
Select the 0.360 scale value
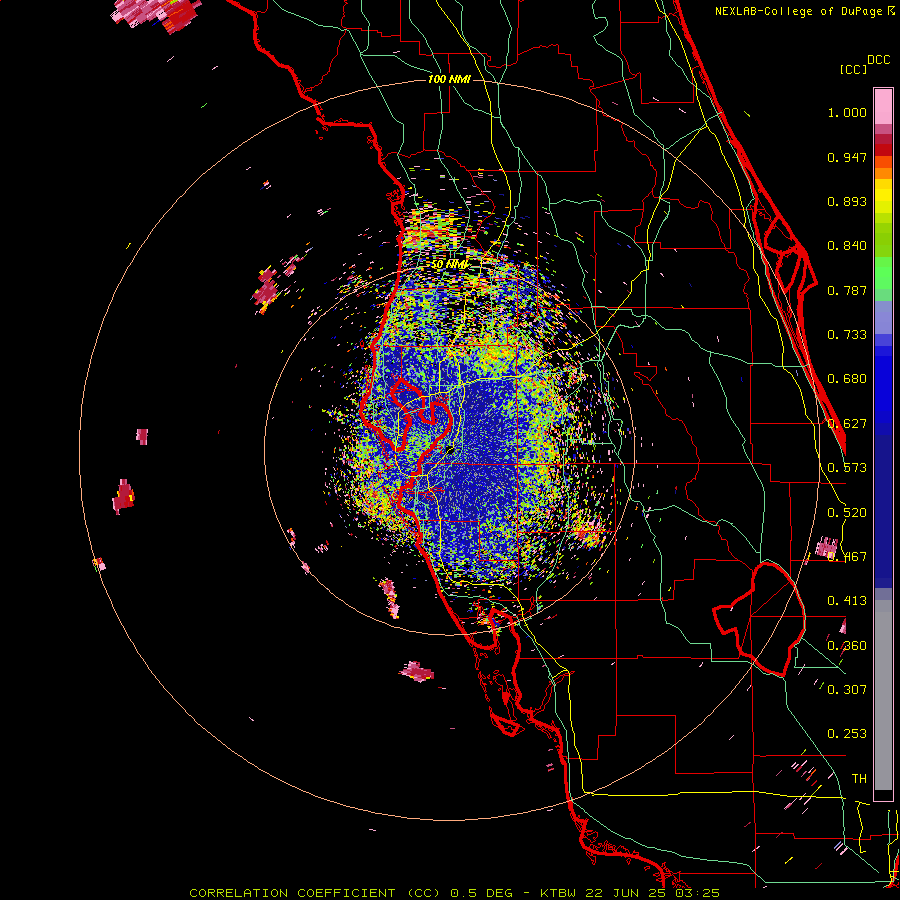click(847, 646)
